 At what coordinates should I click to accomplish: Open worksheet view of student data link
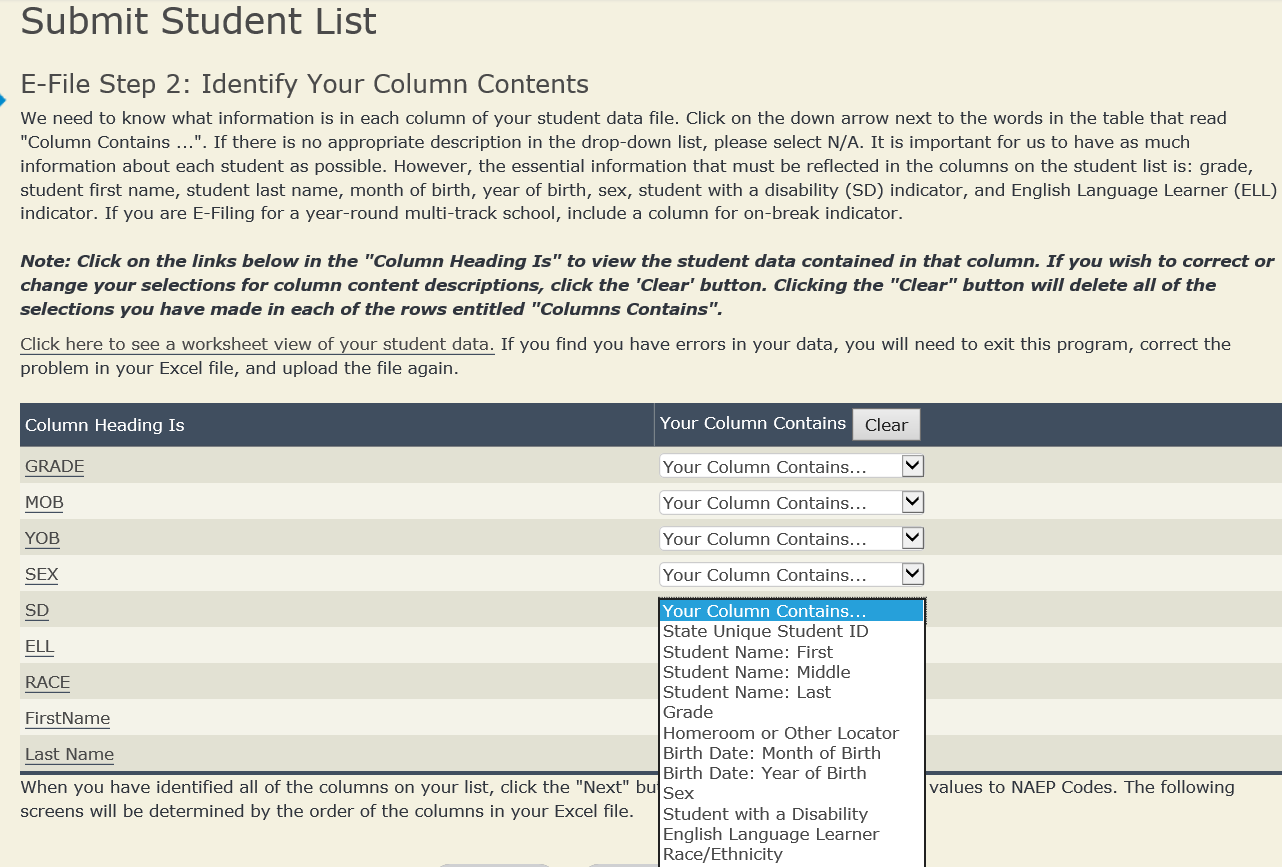[257, 344]
